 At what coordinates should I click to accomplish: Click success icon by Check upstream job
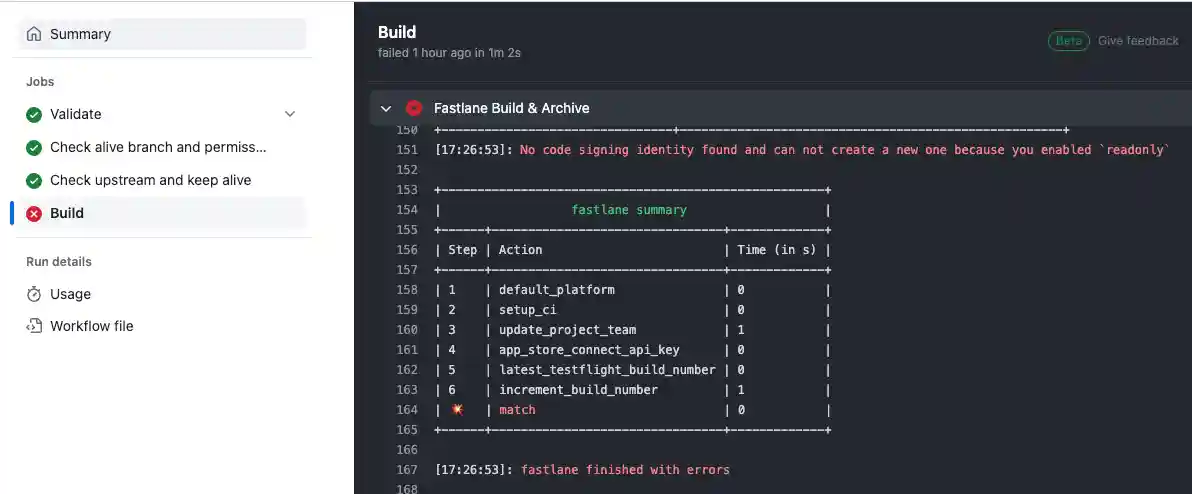tap(34, 180)
